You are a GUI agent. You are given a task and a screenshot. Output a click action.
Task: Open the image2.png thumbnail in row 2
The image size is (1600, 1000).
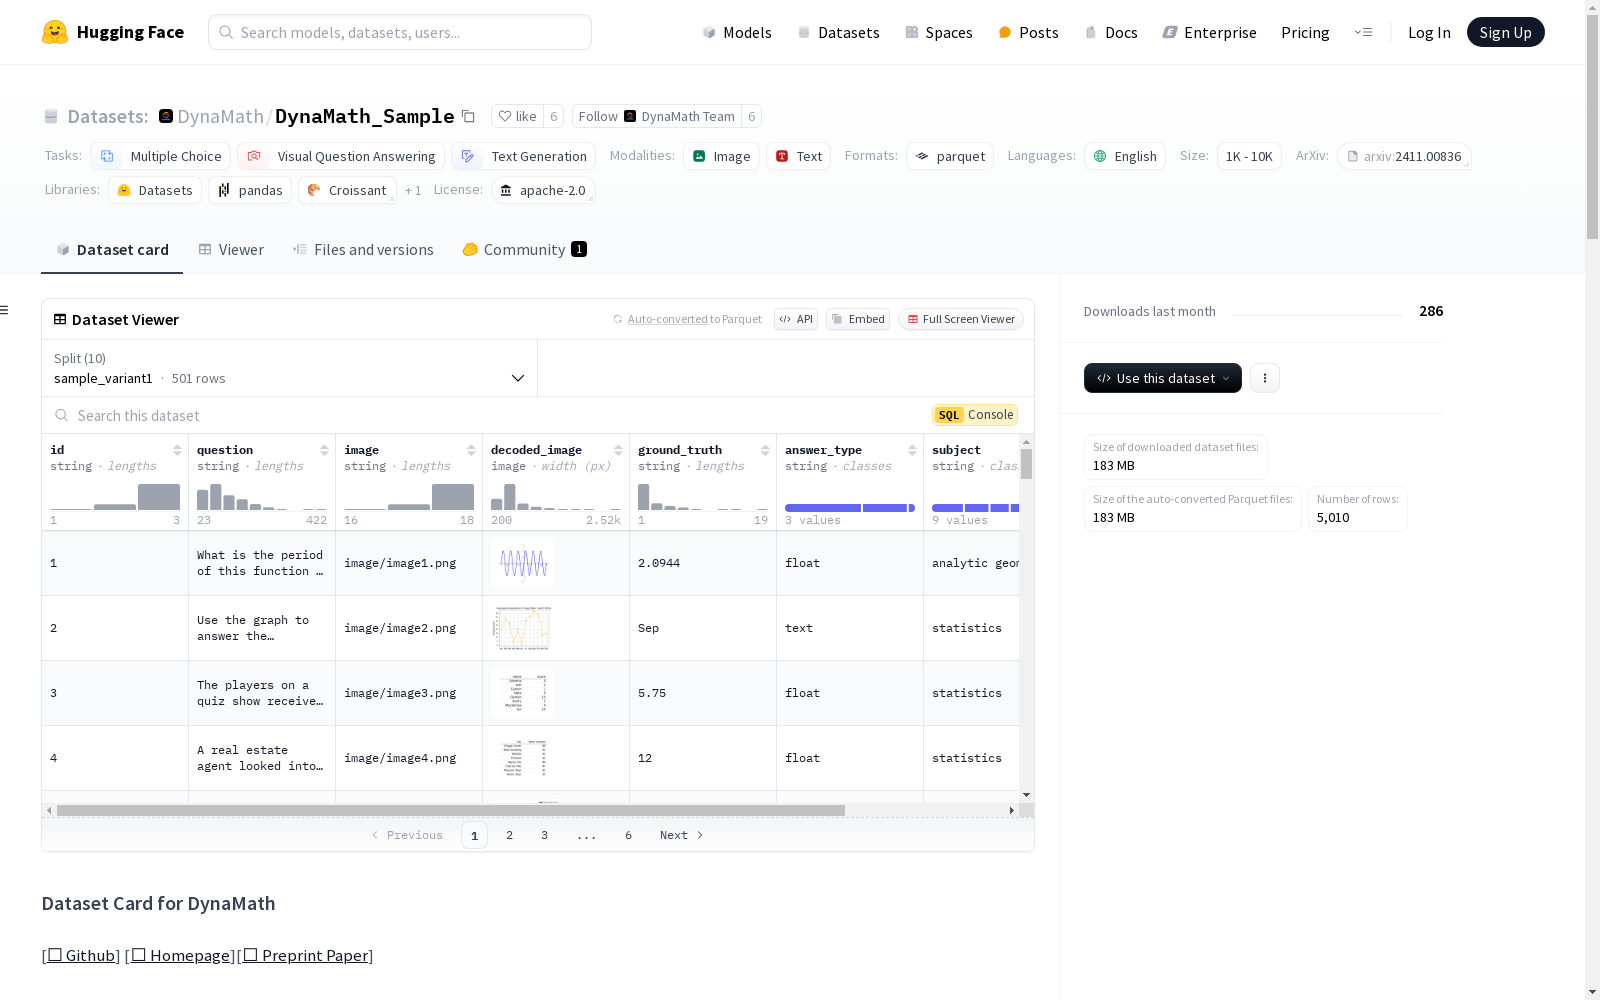click(522, 628)
